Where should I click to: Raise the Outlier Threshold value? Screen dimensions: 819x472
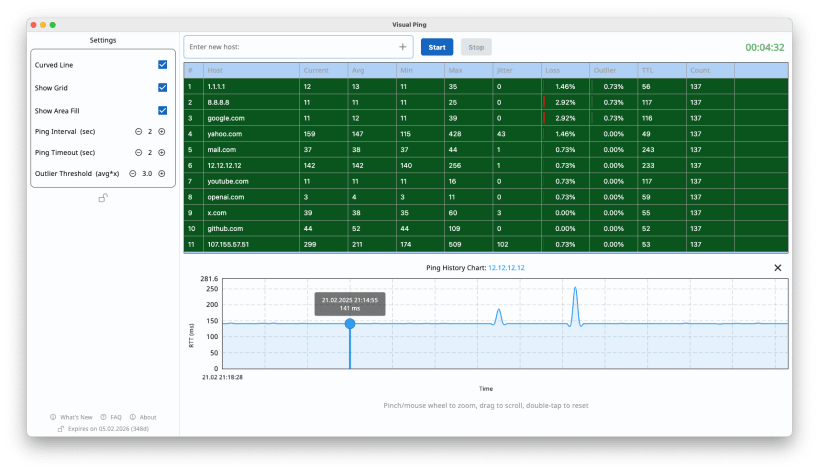(x=162, y=173)
